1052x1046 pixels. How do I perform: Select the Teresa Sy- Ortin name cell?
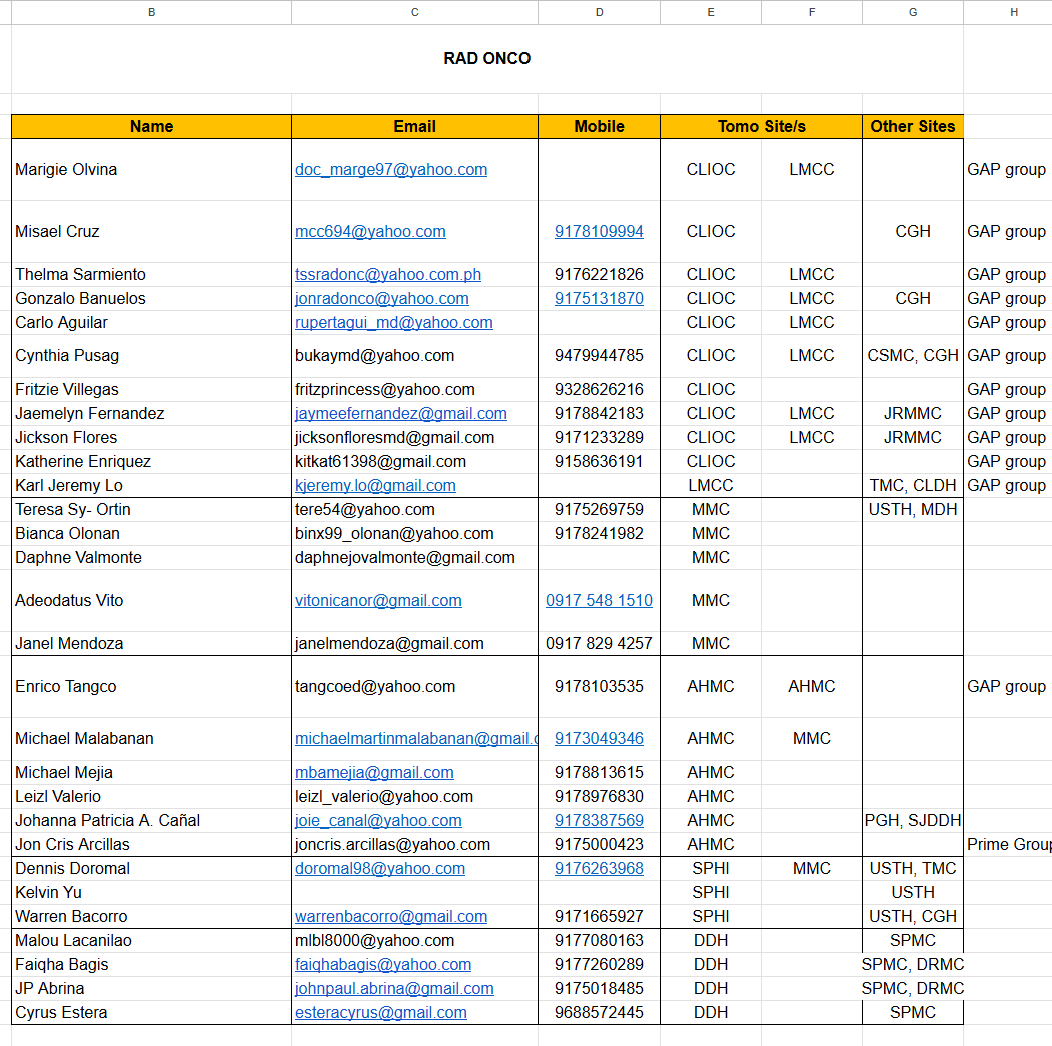pyautogui.click(x=152, y=509)
